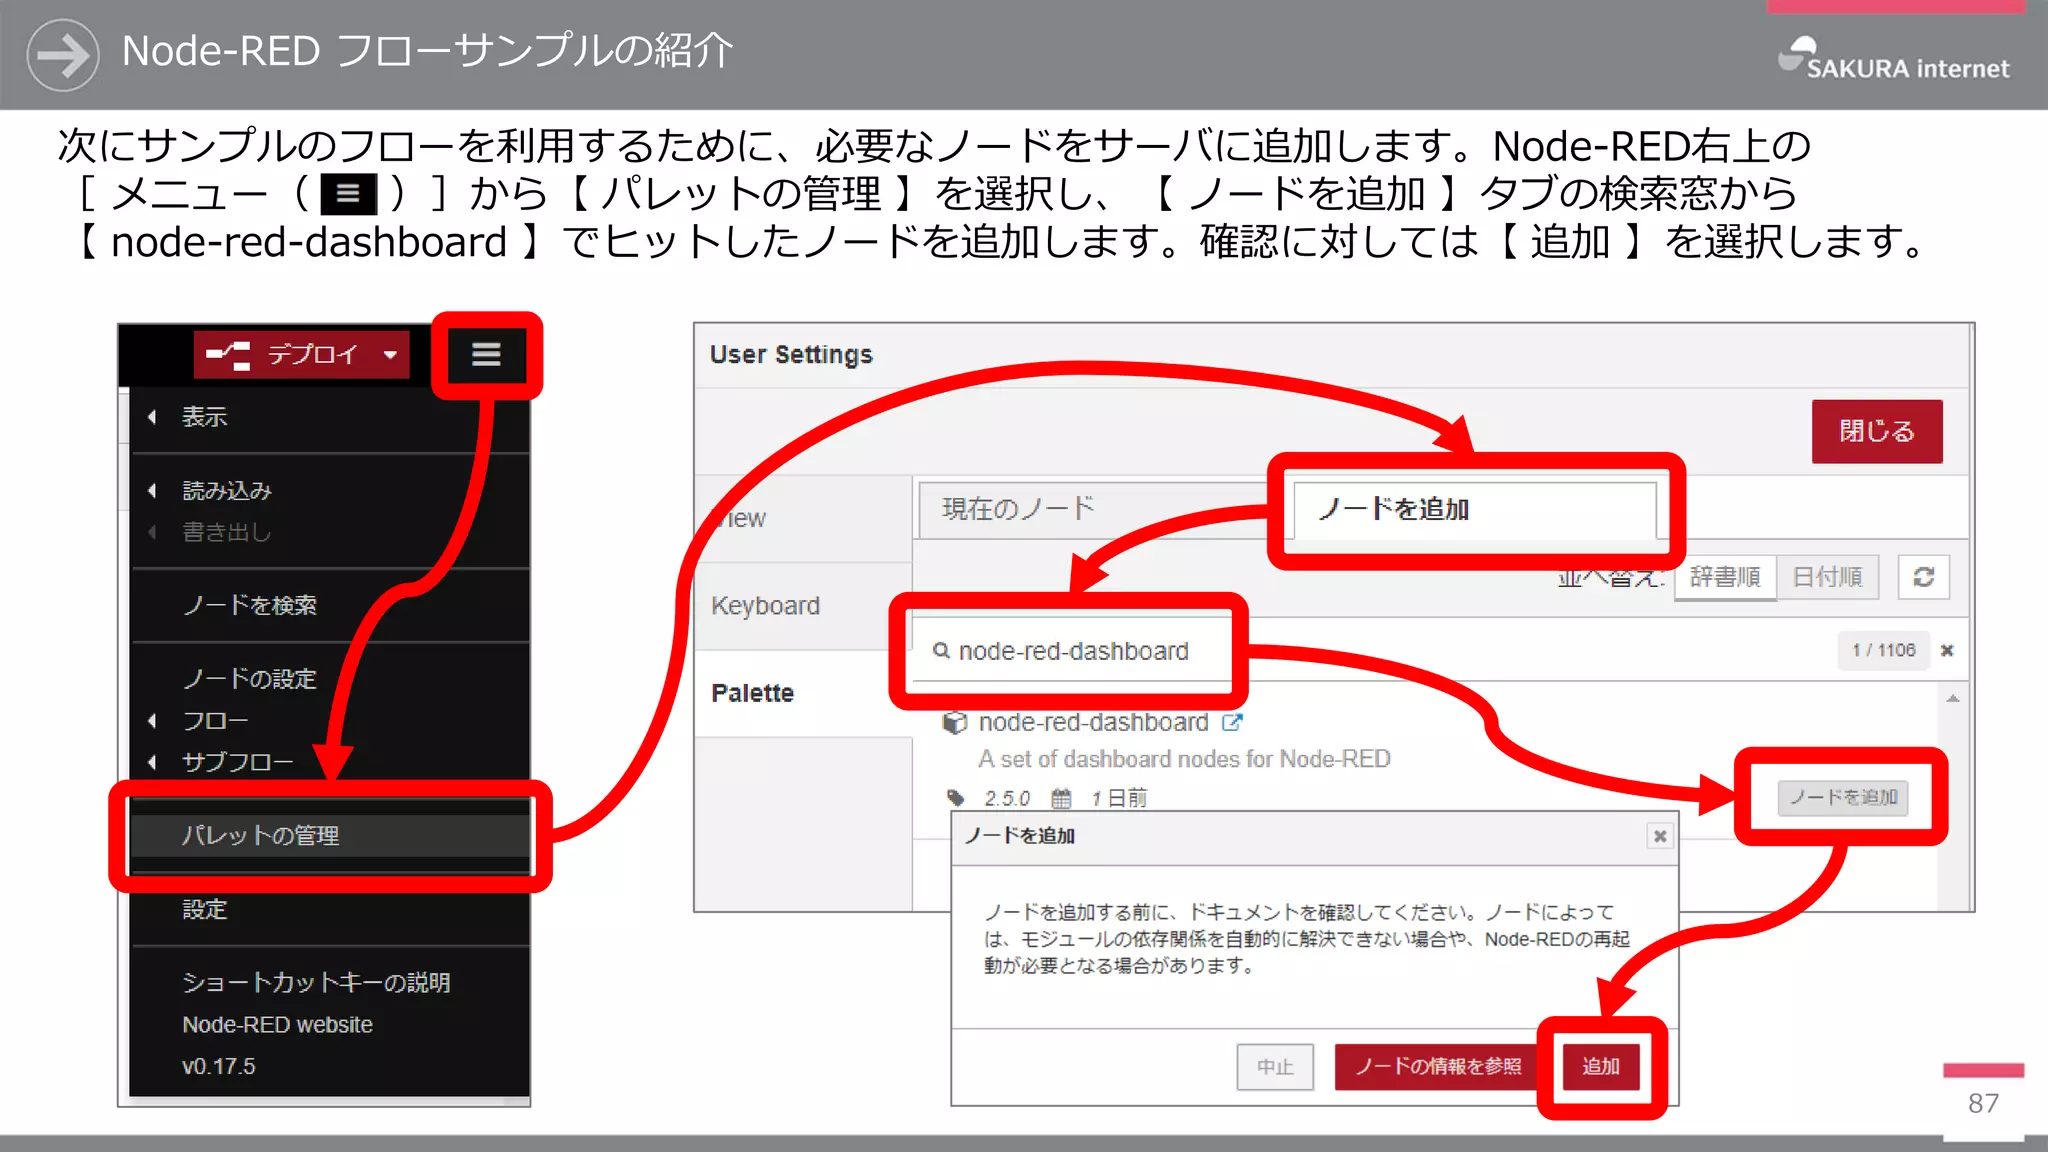Click the 1 日前 date label
Viewport: 2048px width, 1152px height.
tap(1119, 798)
